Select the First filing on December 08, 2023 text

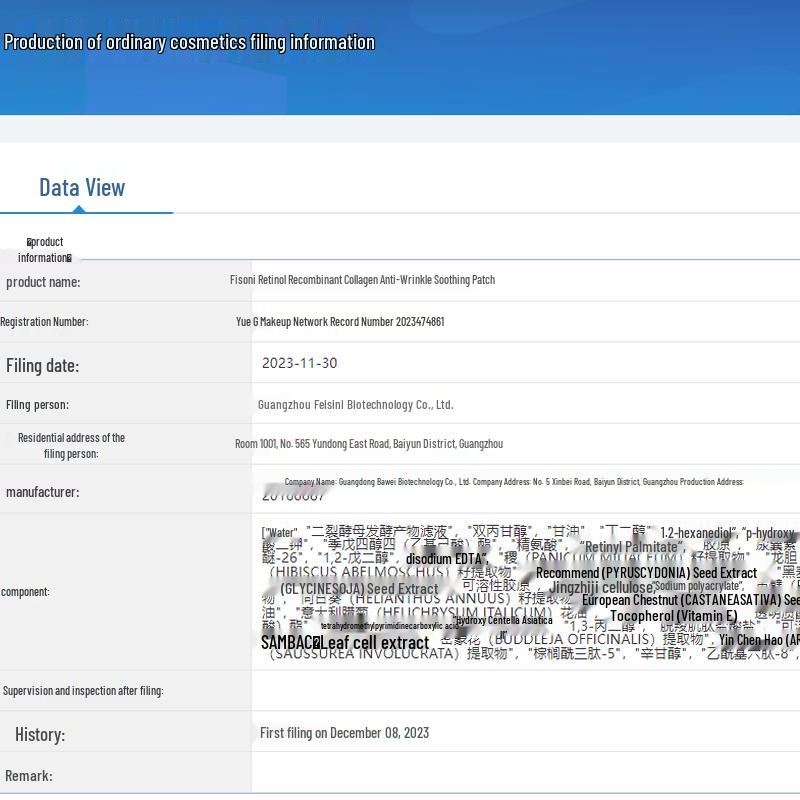coord(344,733)
